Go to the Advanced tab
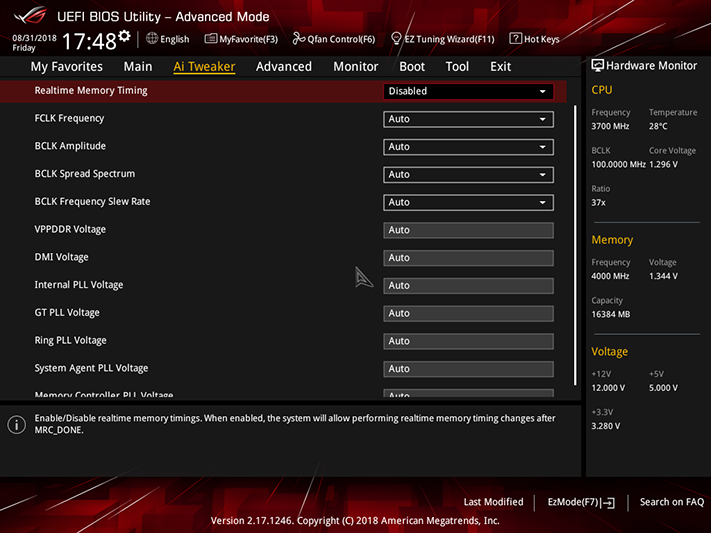Image resolution: width=711 pixels, height=533 pixels. click(x=284, y=67)
